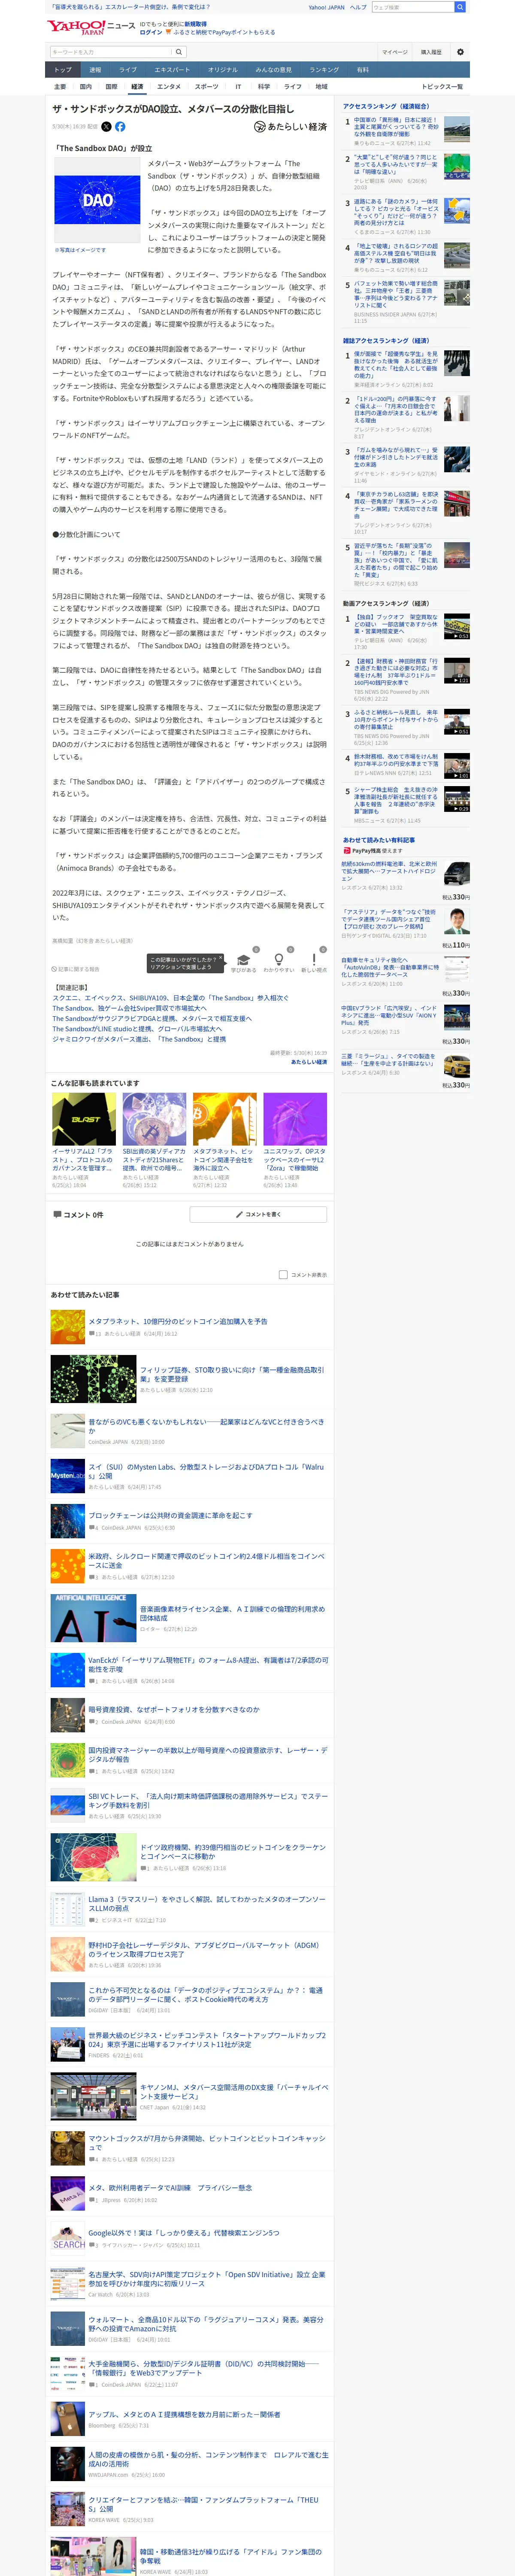Open the 速報 navigation tab
515x2576 pixels.
click(95, 70)
